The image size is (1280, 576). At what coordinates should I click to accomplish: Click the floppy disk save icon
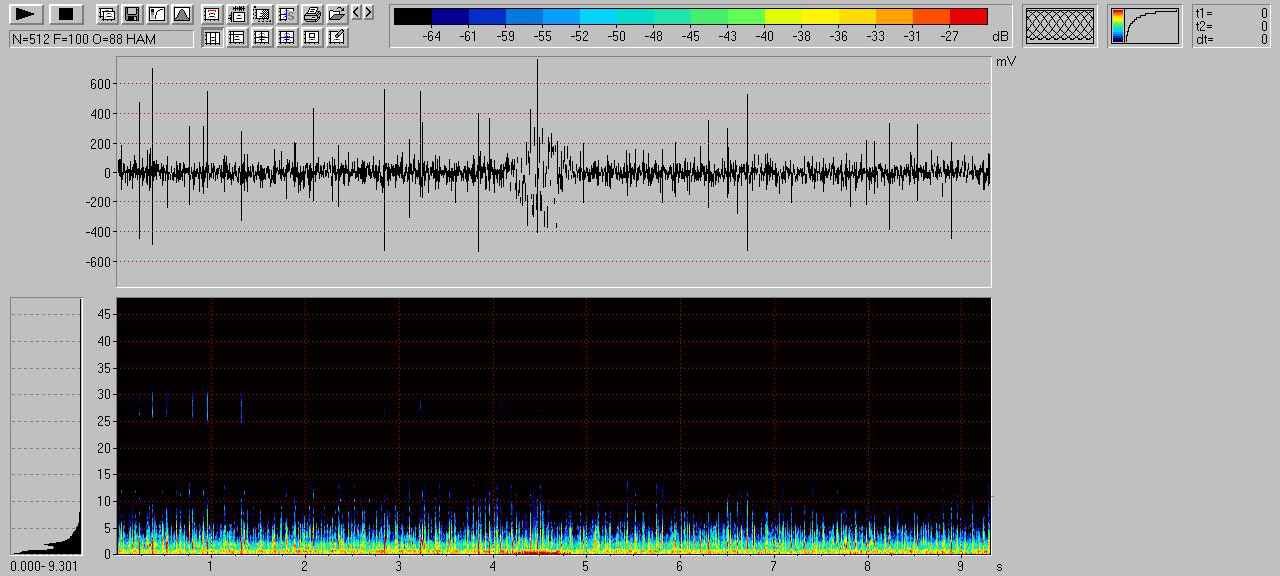[x=131, y=14]
